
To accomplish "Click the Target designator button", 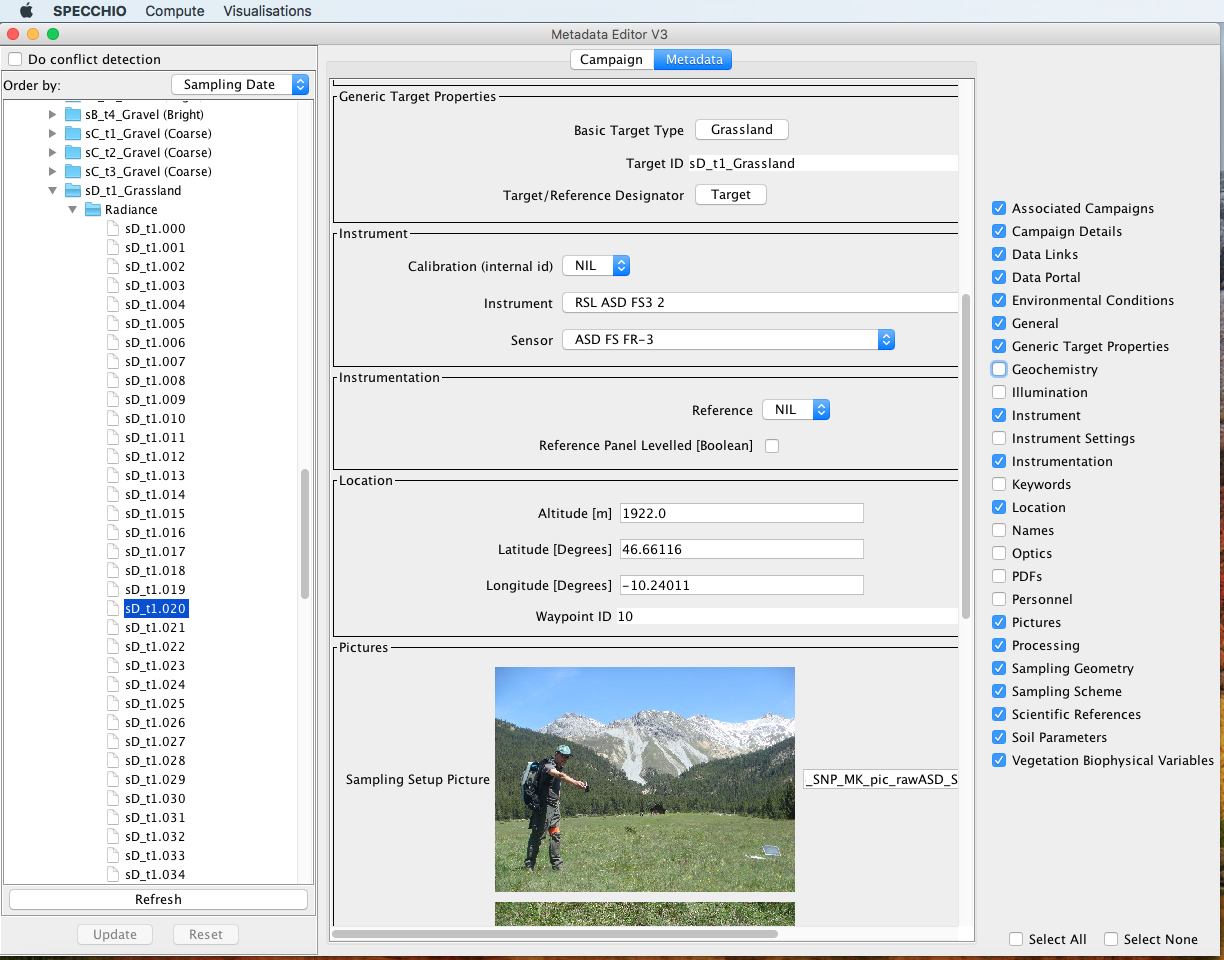I will click(x=731, y=194).
